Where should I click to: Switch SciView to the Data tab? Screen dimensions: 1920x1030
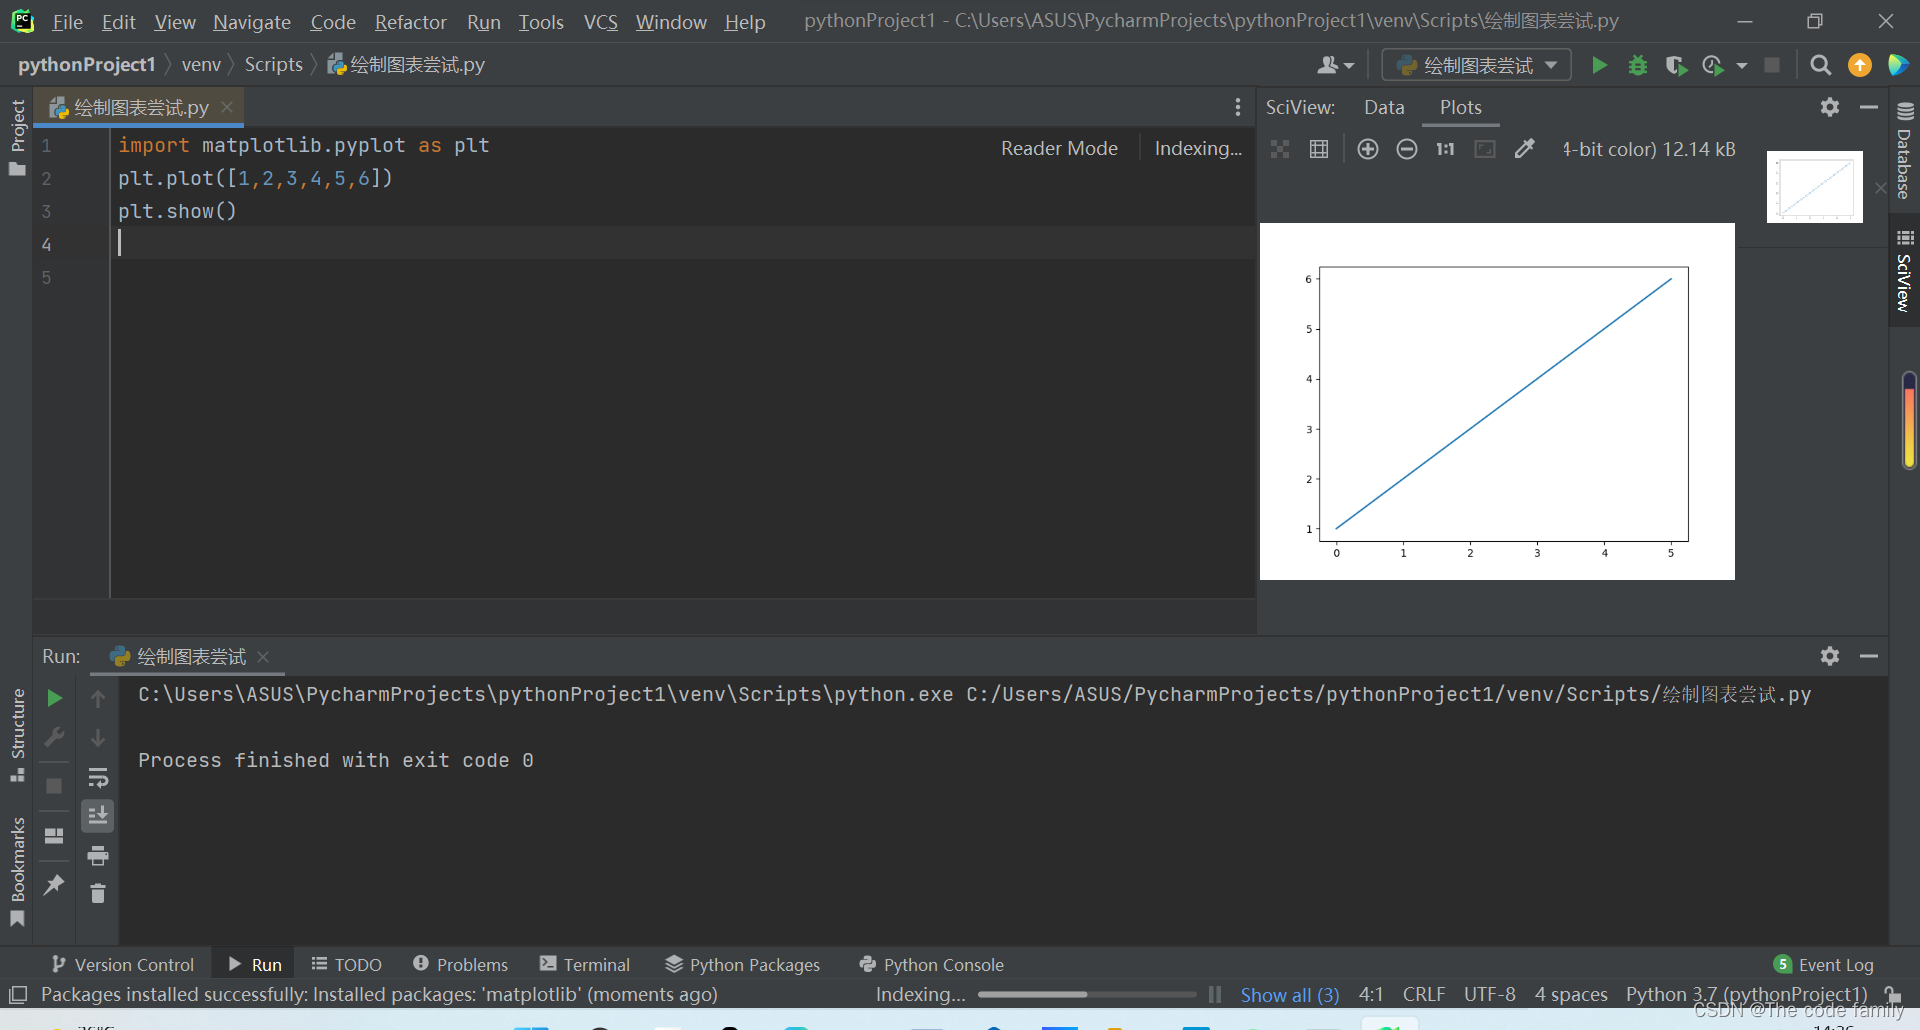(x=1383, y=107)
